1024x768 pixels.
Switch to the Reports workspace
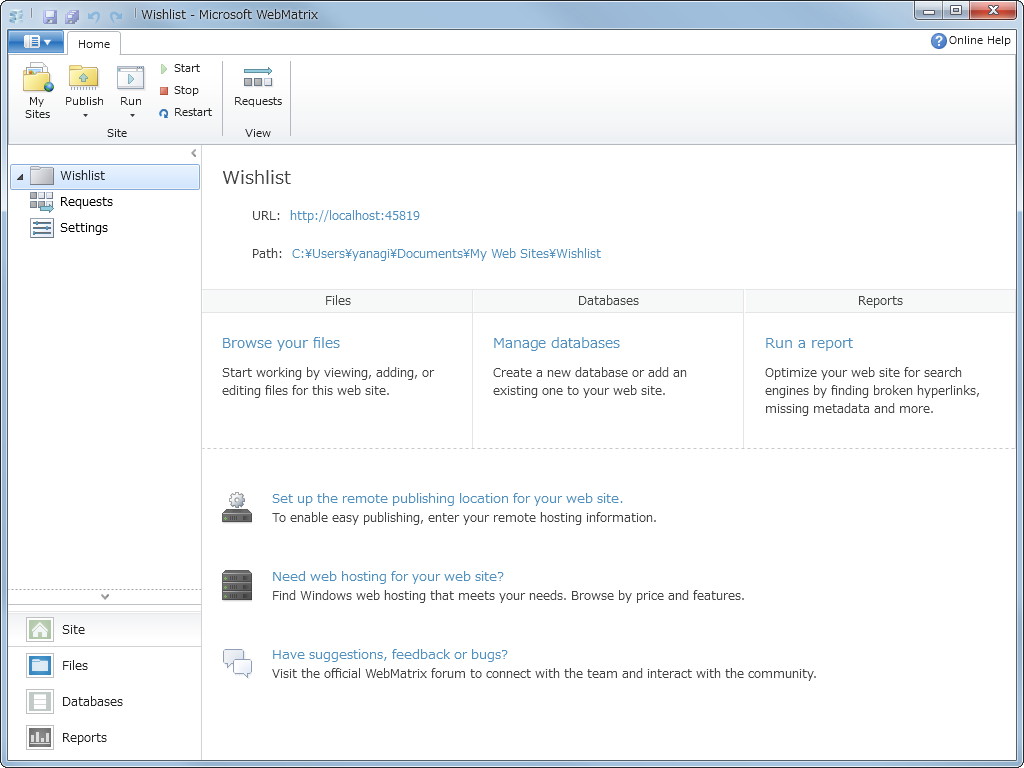click(84, 737)
